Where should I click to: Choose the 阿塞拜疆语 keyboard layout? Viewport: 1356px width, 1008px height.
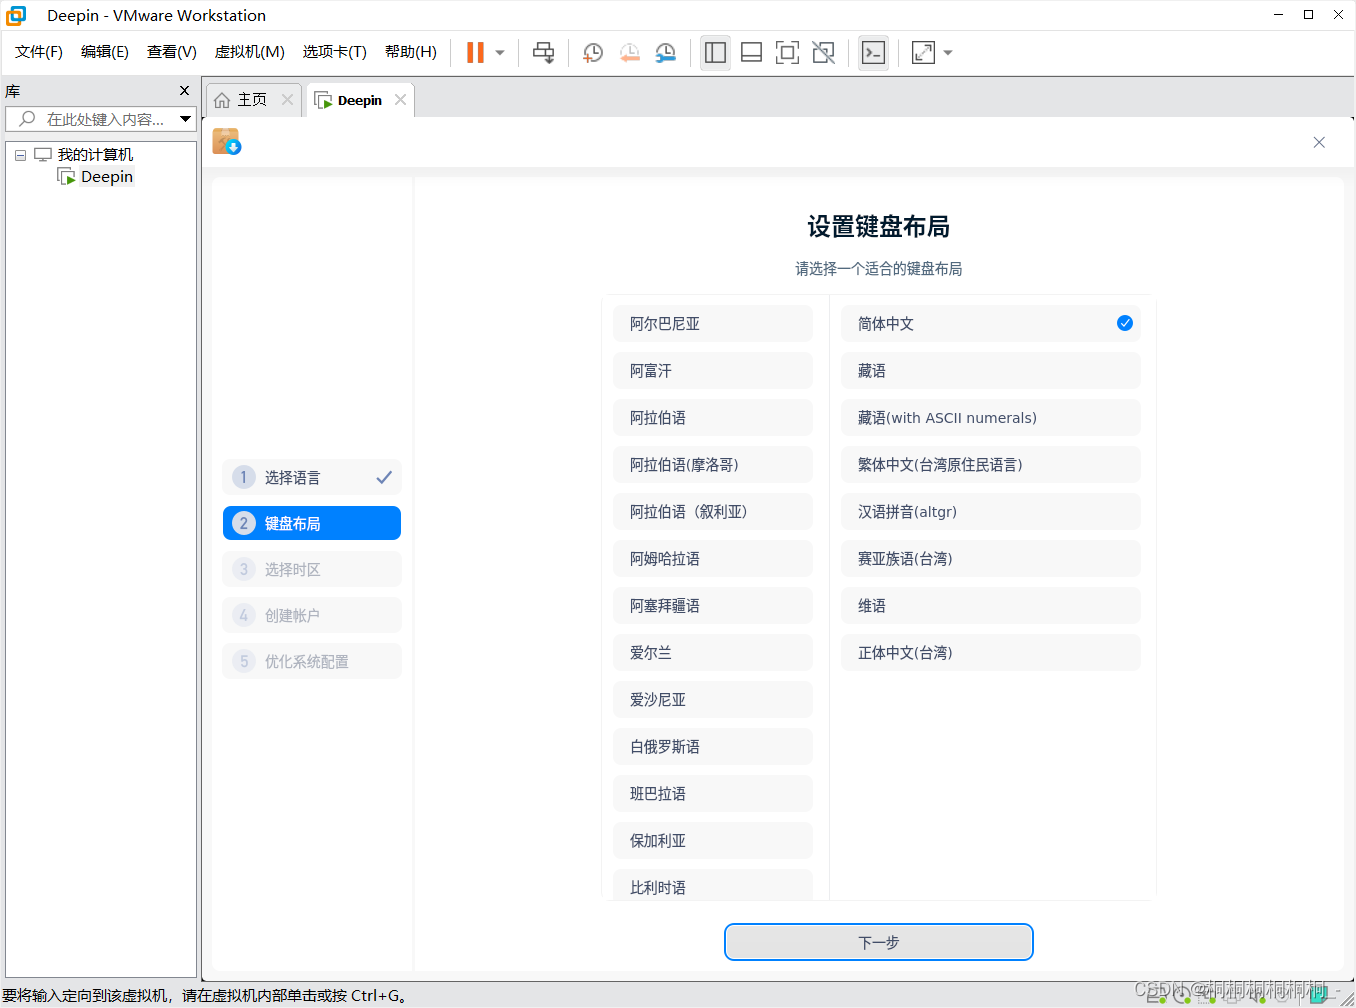point(713,605)
